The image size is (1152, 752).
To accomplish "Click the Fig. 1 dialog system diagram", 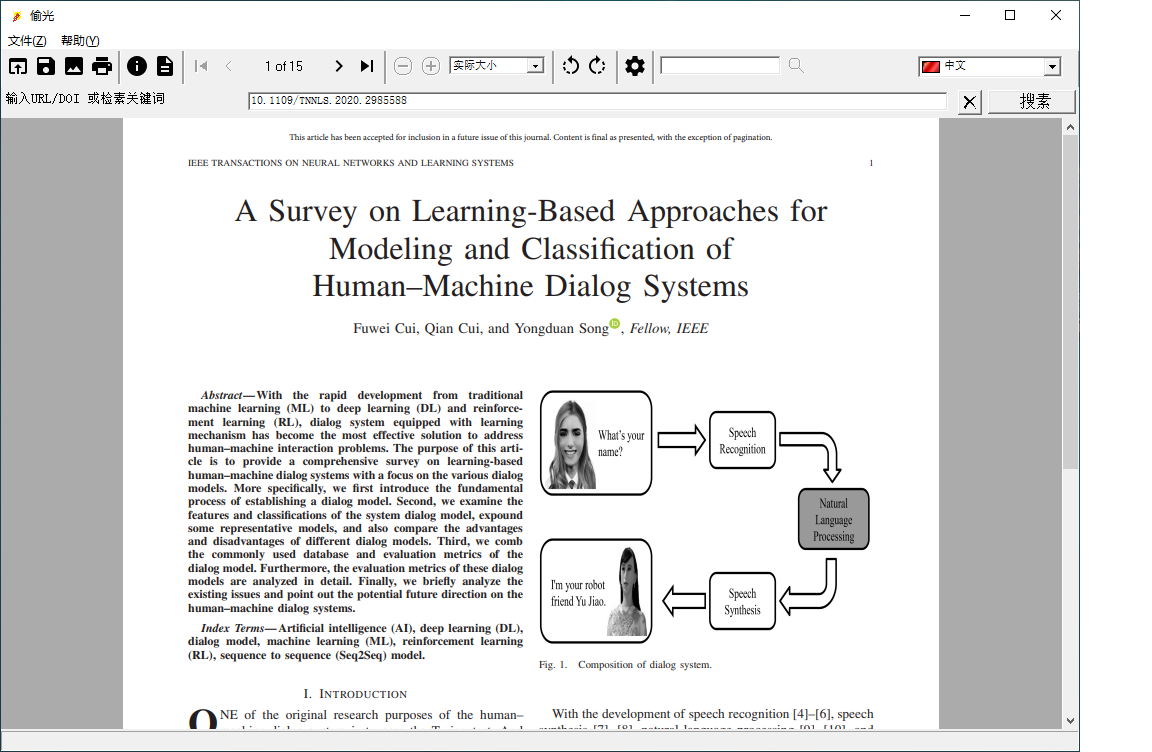I will click(705, 516).
